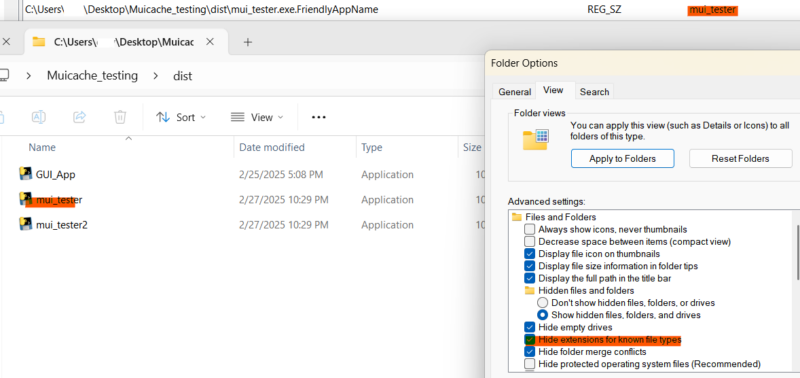Add a new tab with plus icon
This screenshot has width=800, height=378.
tap(248, 42)
